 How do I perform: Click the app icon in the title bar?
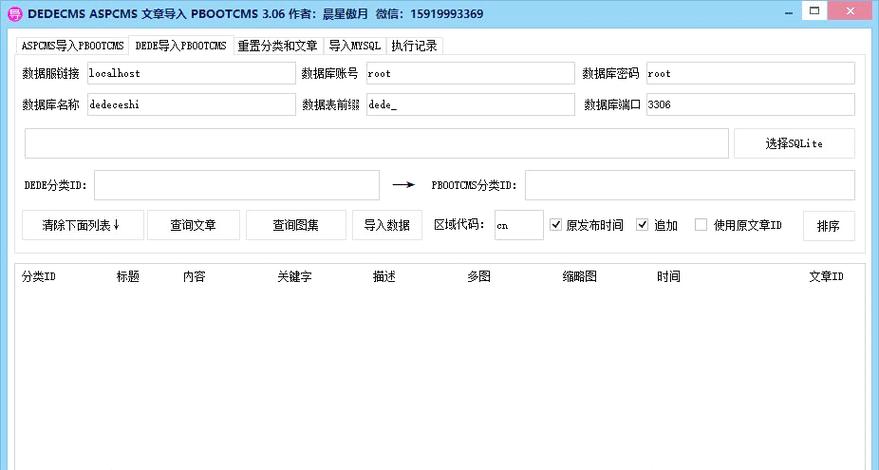point(14,13)
